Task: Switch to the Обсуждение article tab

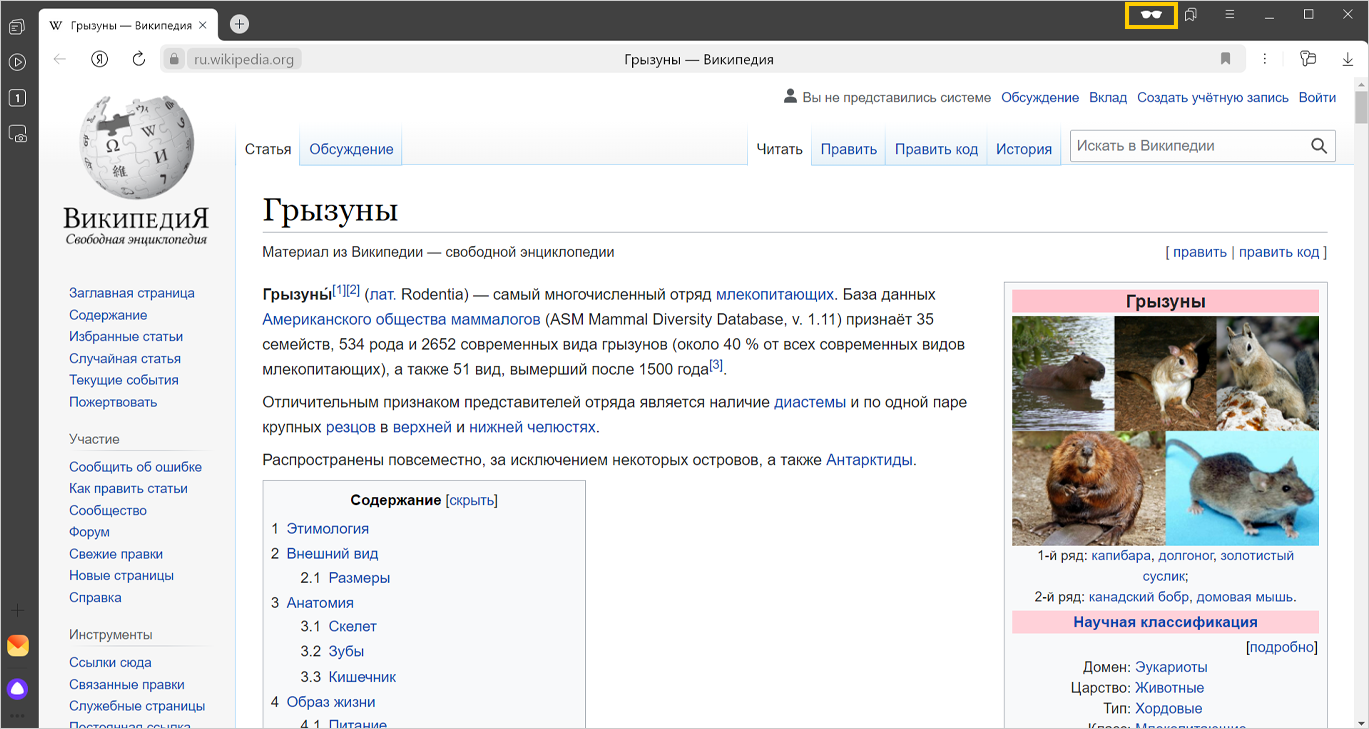Action: coord(351,149)
